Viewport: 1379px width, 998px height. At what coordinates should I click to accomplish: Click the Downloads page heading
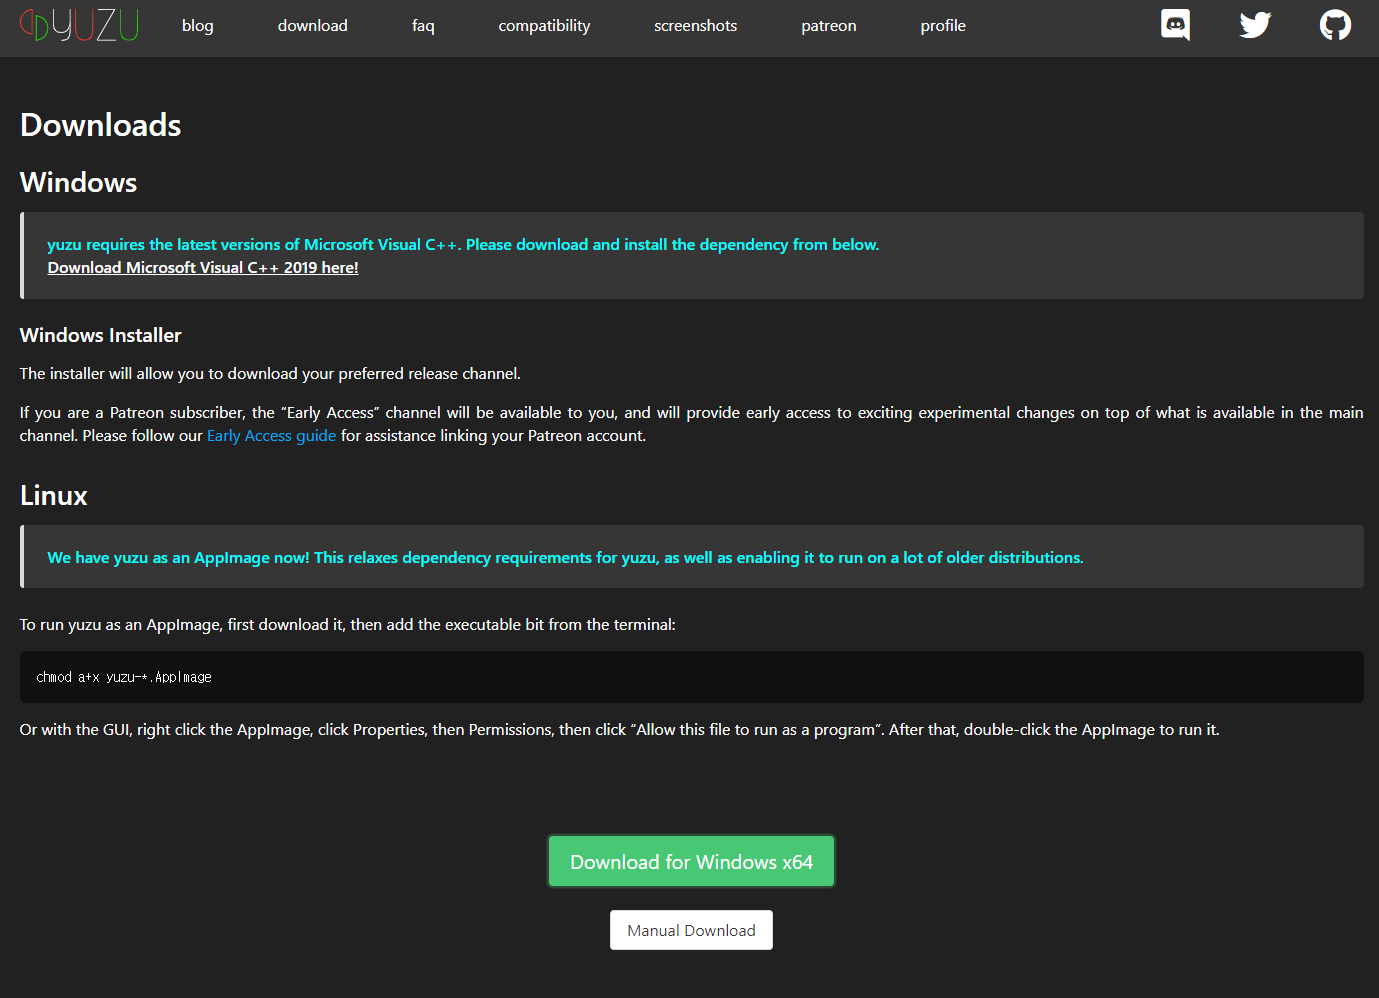tap(100, 125)
